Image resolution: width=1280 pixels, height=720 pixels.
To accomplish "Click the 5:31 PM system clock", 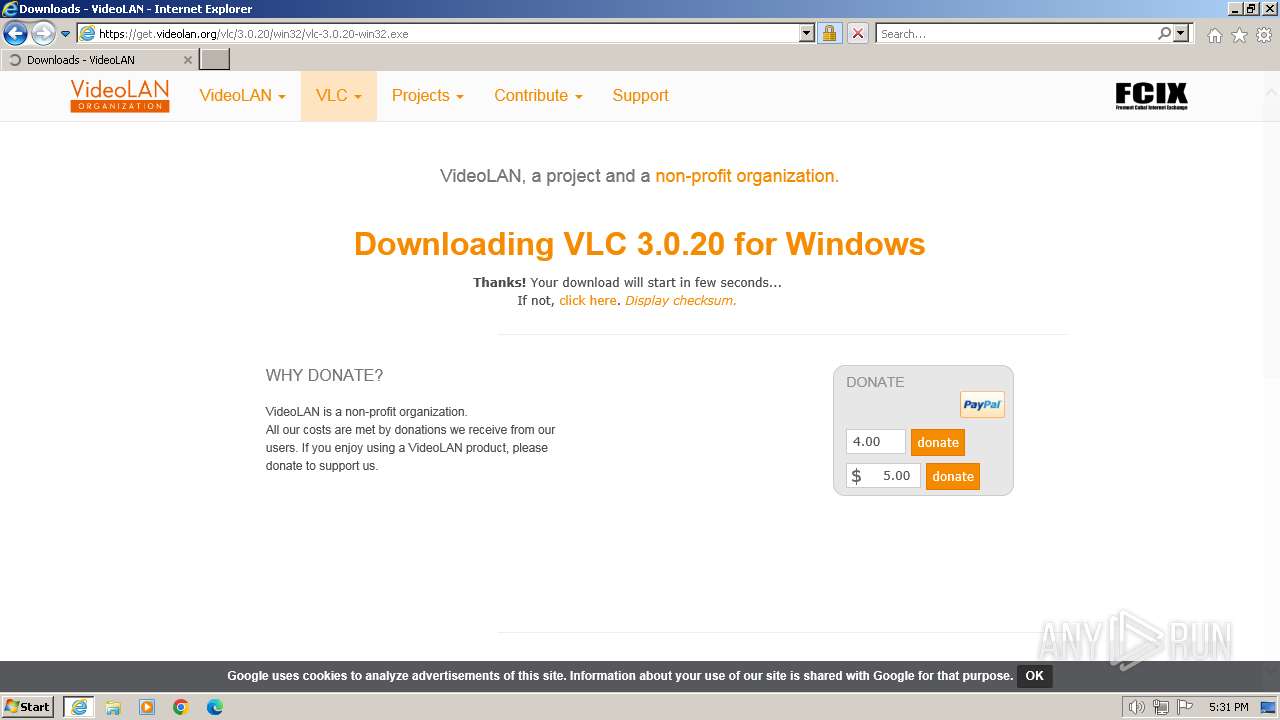I will coord(1229,707).
